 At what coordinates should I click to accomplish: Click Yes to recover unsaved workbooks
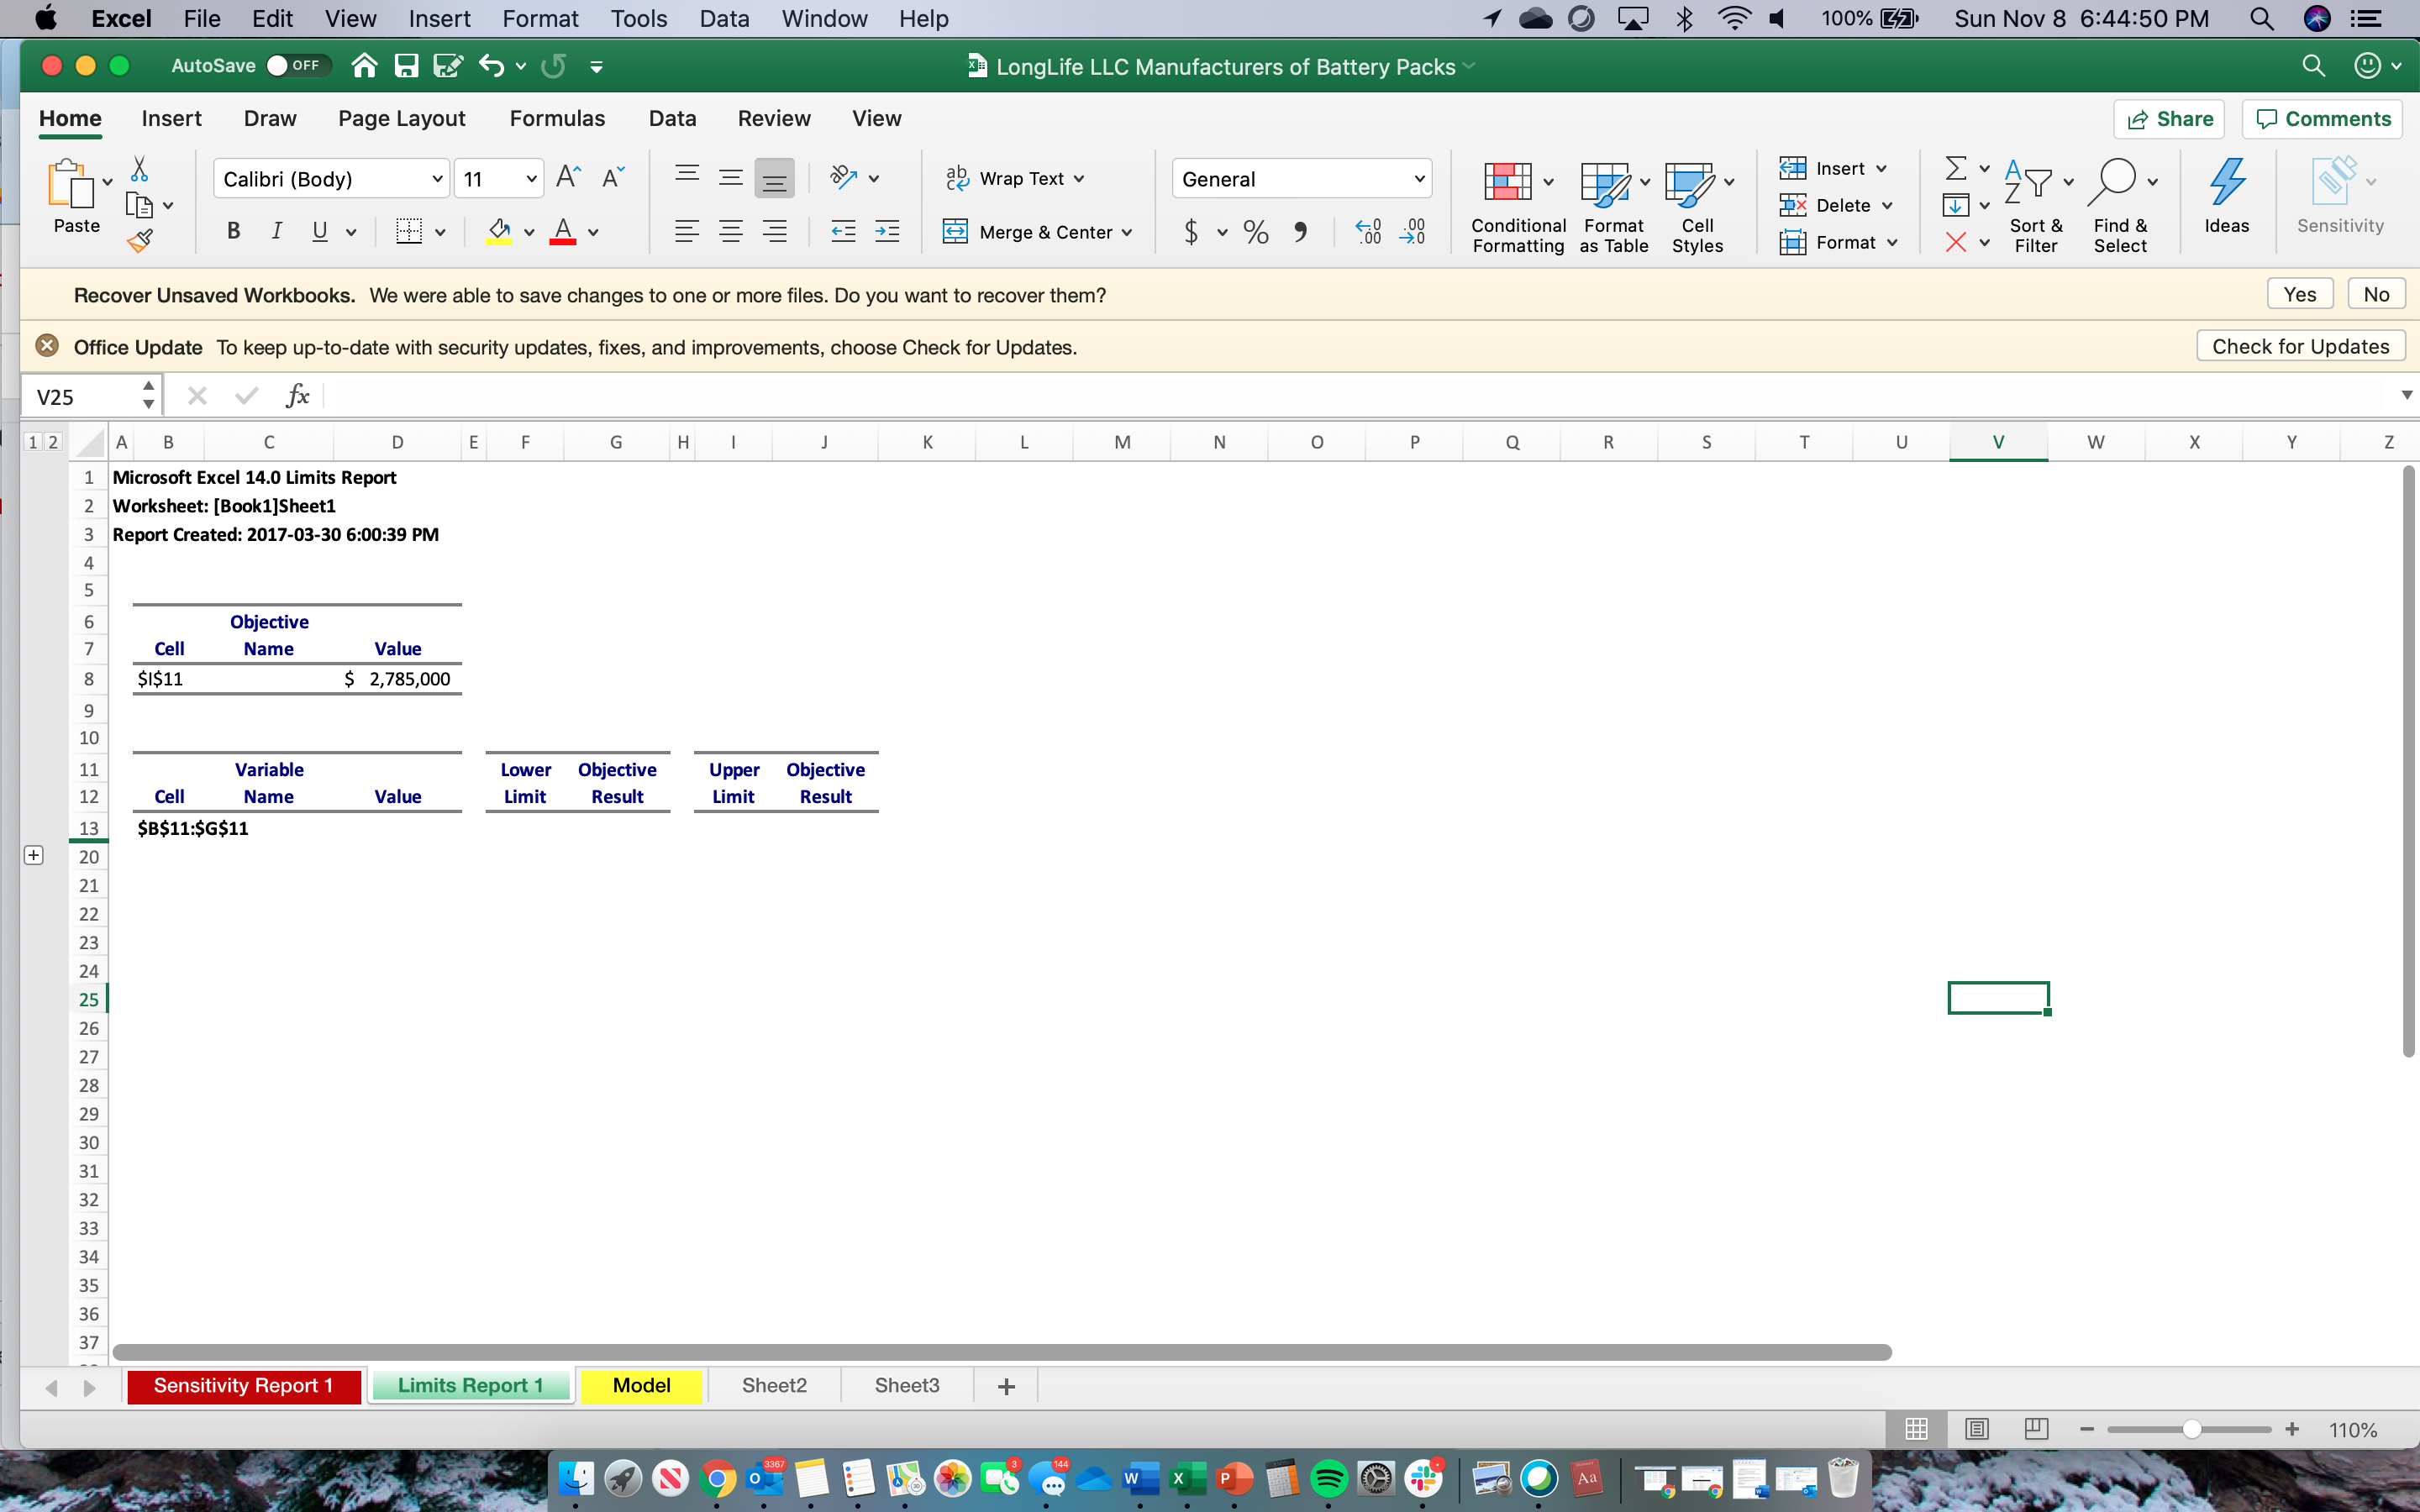point(2300,293)
